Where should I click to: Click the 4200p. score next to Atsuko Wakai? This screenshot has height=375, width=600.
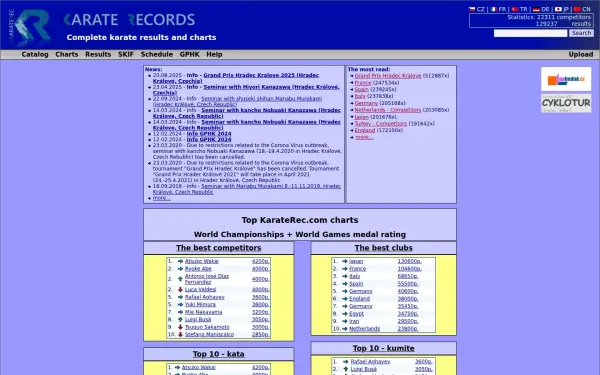261,261
